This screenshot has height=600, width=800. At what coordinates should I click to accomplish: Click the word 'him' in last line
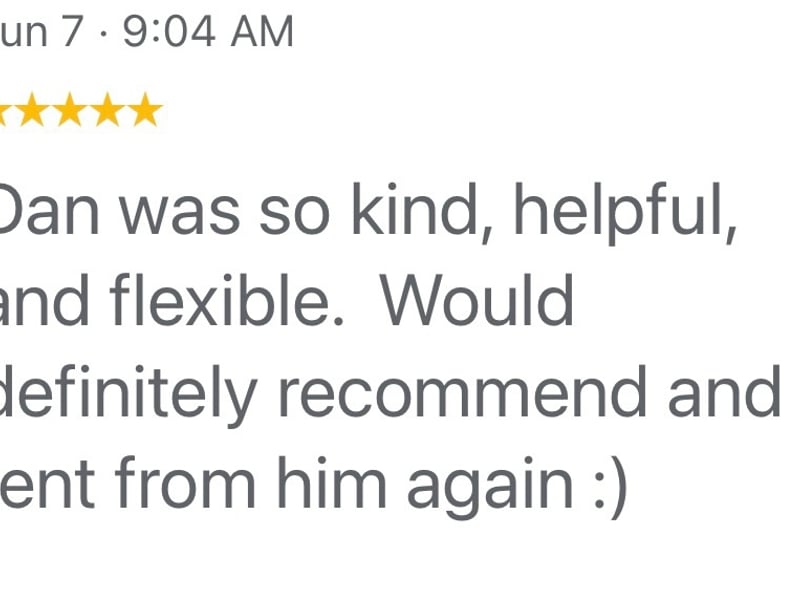click(x=332, y=483)
